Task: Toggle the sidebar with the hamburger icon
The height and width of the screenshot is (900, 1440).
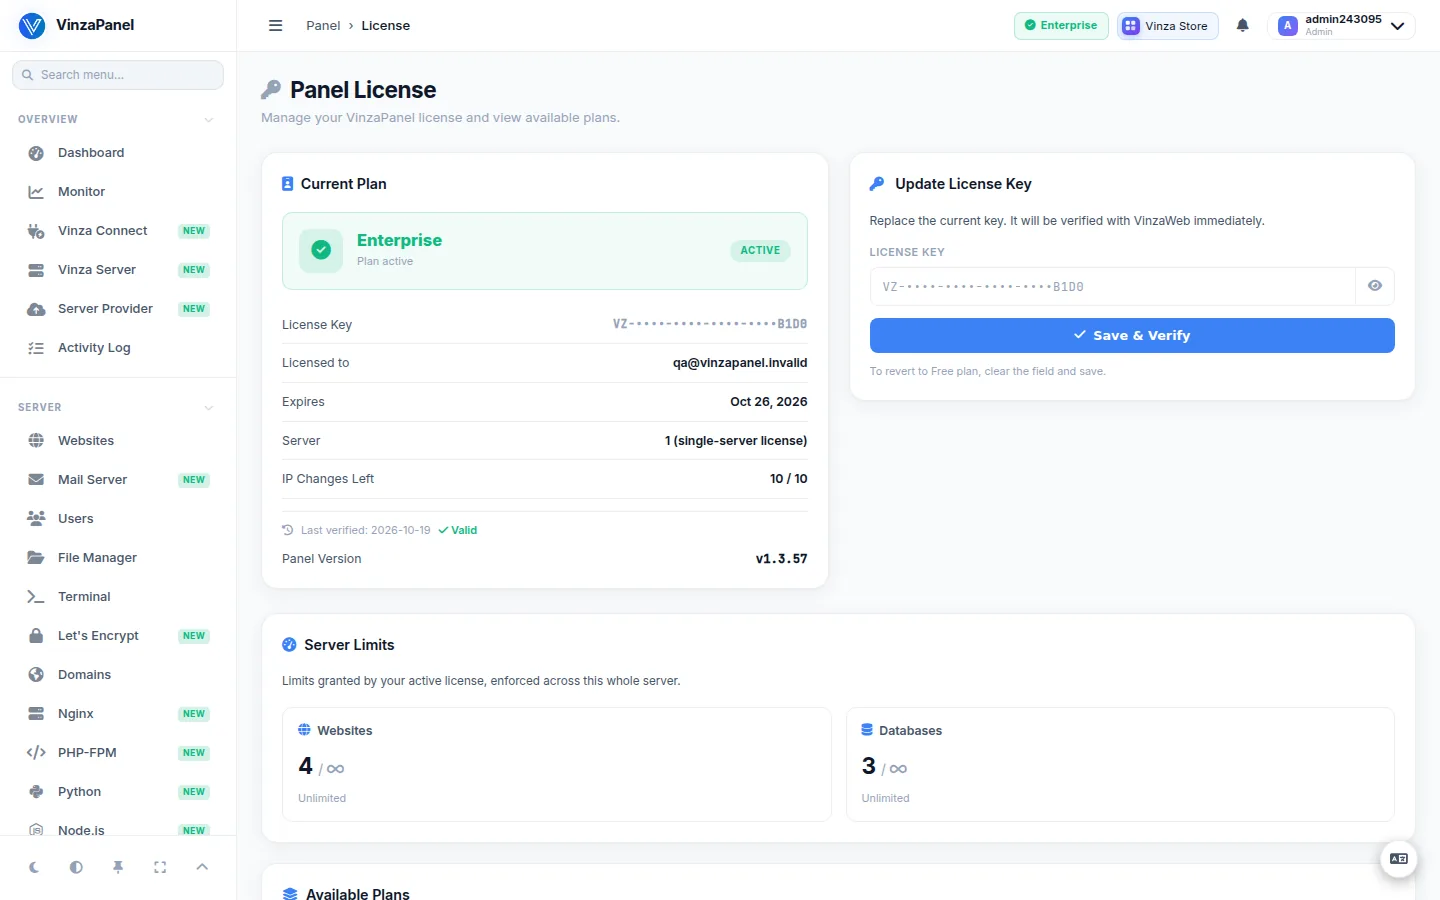Action: click(276, 26)
